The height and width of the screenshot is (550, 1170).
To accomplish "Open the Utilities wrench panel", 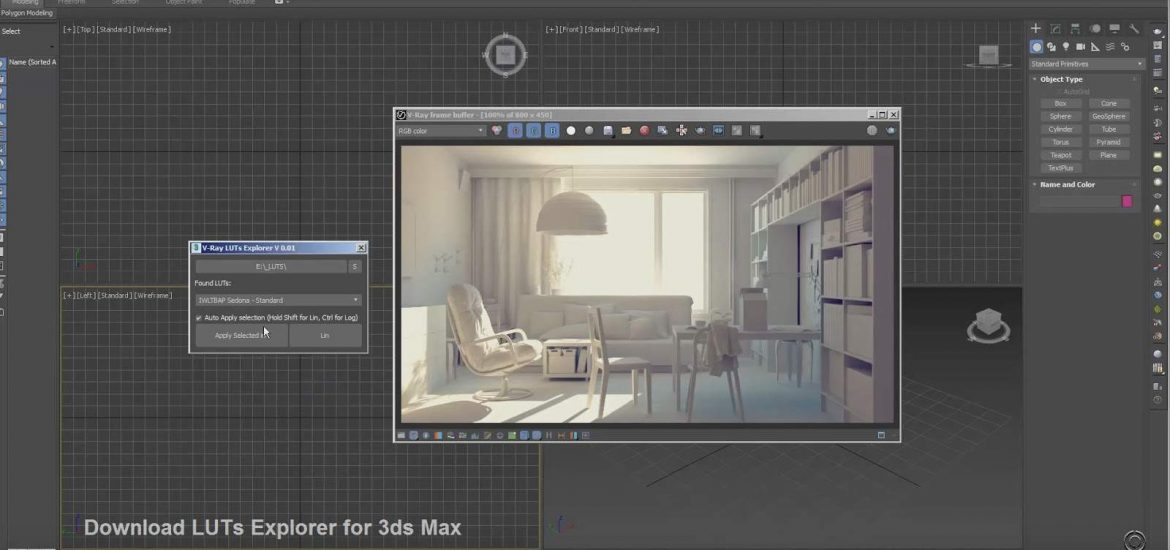I will coord(1134,29).
